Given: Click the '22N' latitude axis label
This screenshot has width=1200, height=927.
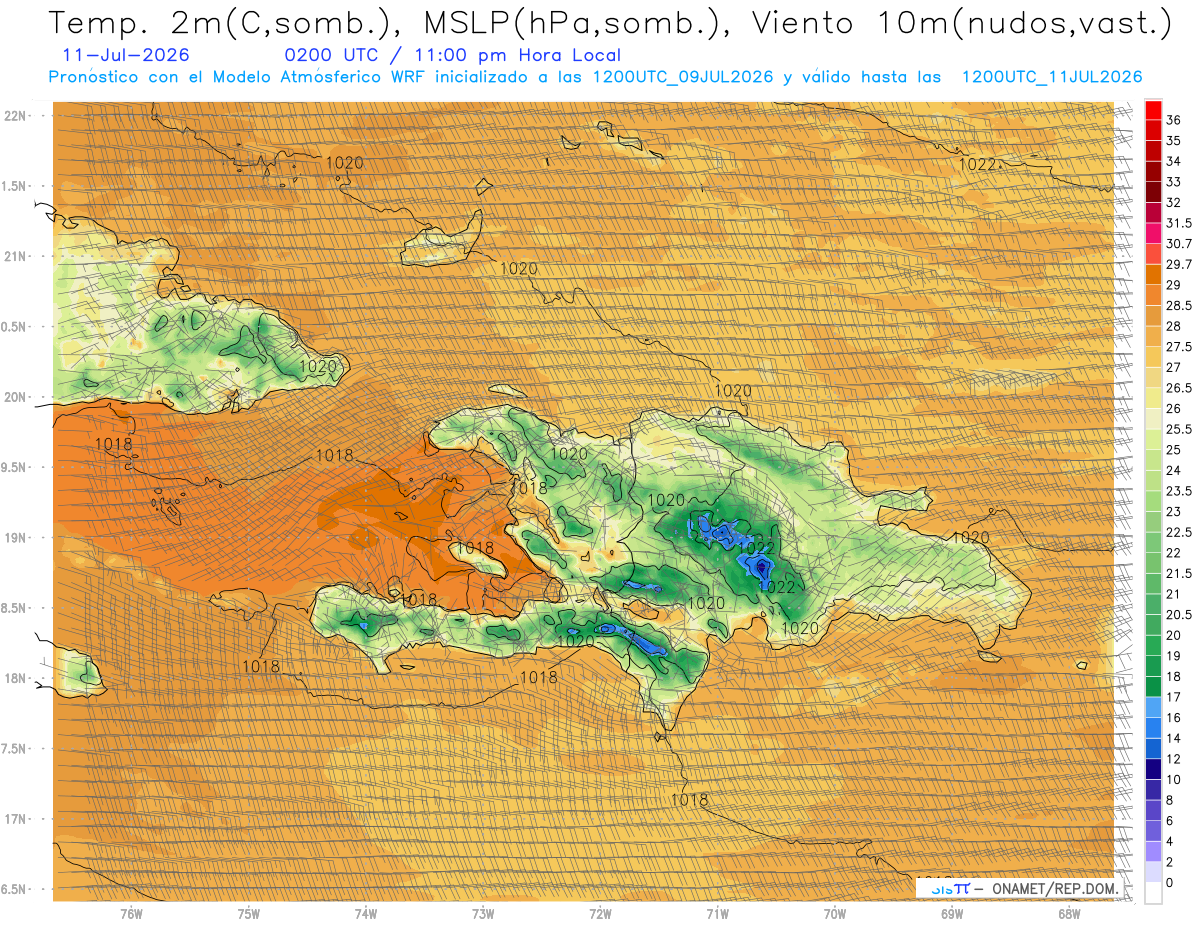Looking at the screenshot, I should coord(14,116).
